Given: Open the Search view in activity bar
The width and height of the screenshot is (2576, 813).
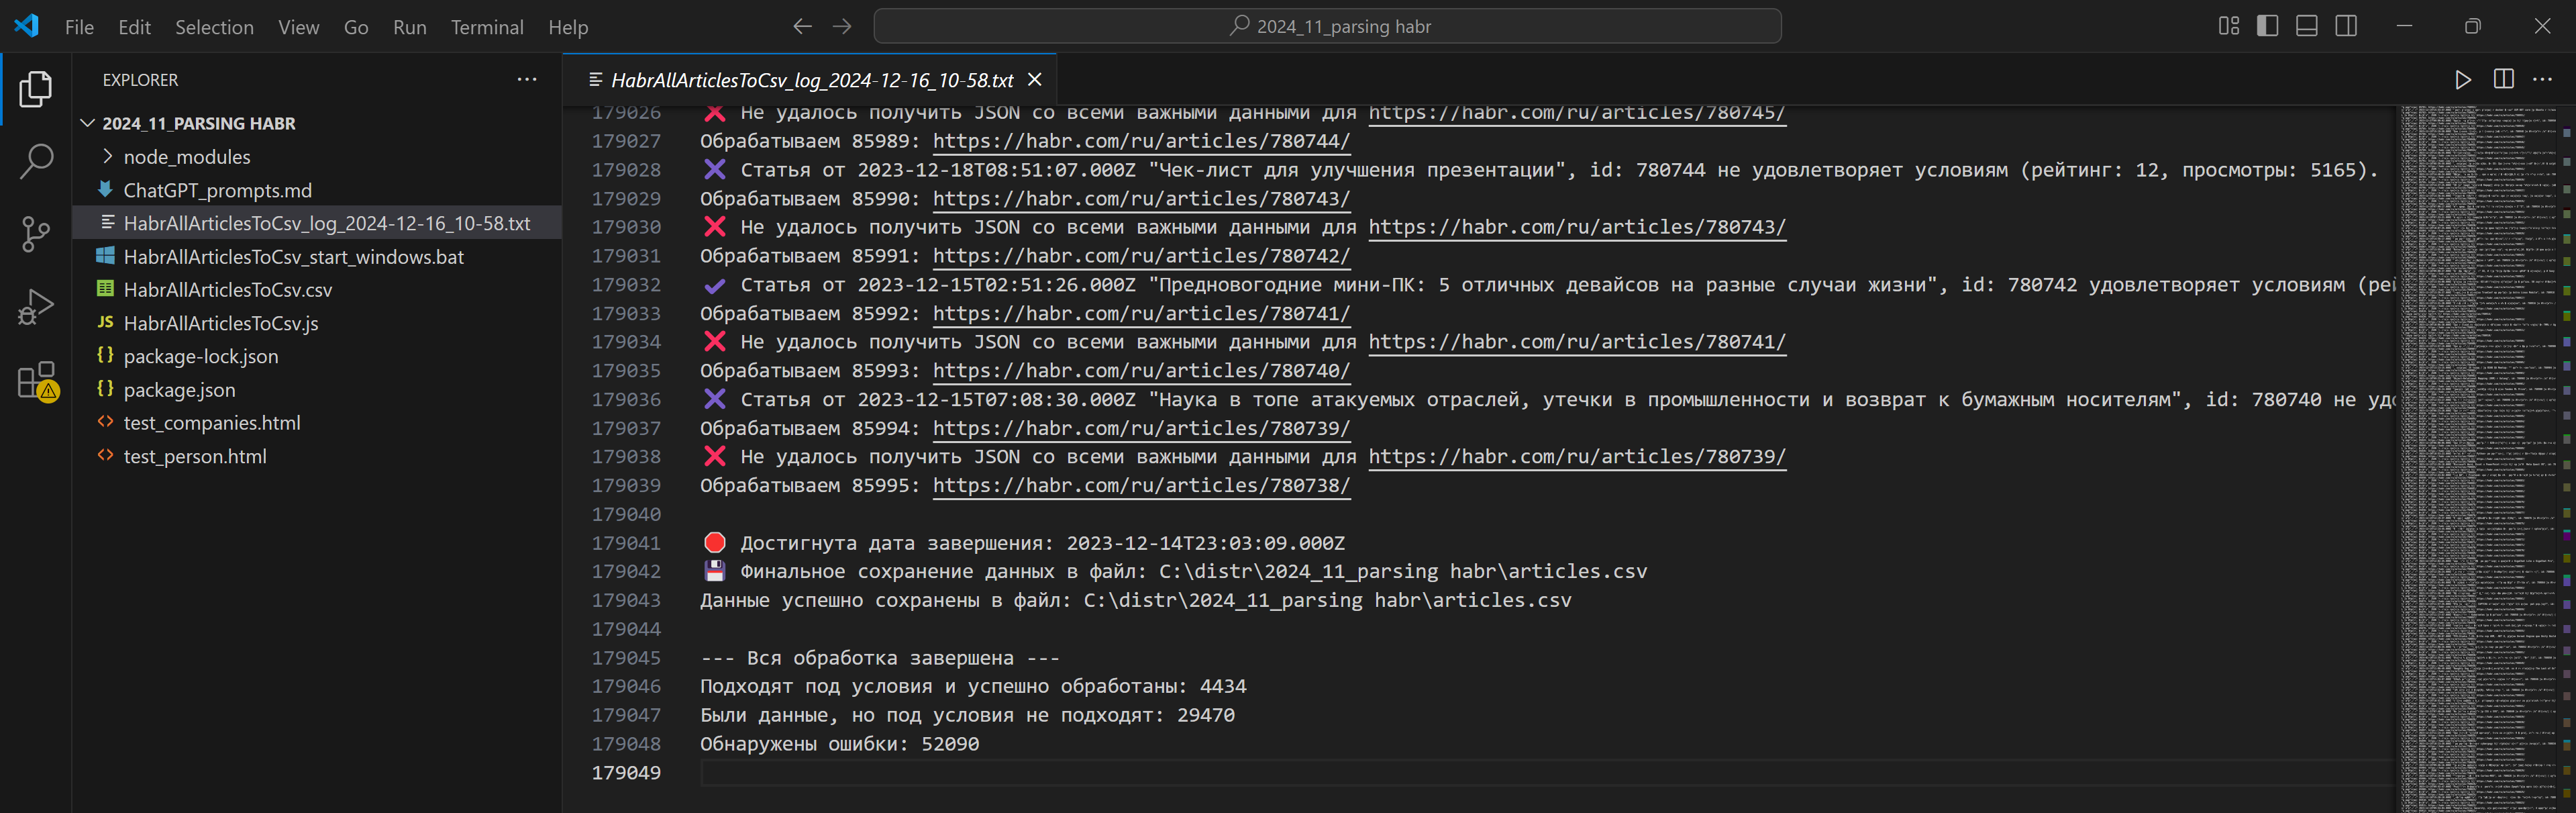Looking at the screenshot, I should pyautogui.click(x=36, y=161).
